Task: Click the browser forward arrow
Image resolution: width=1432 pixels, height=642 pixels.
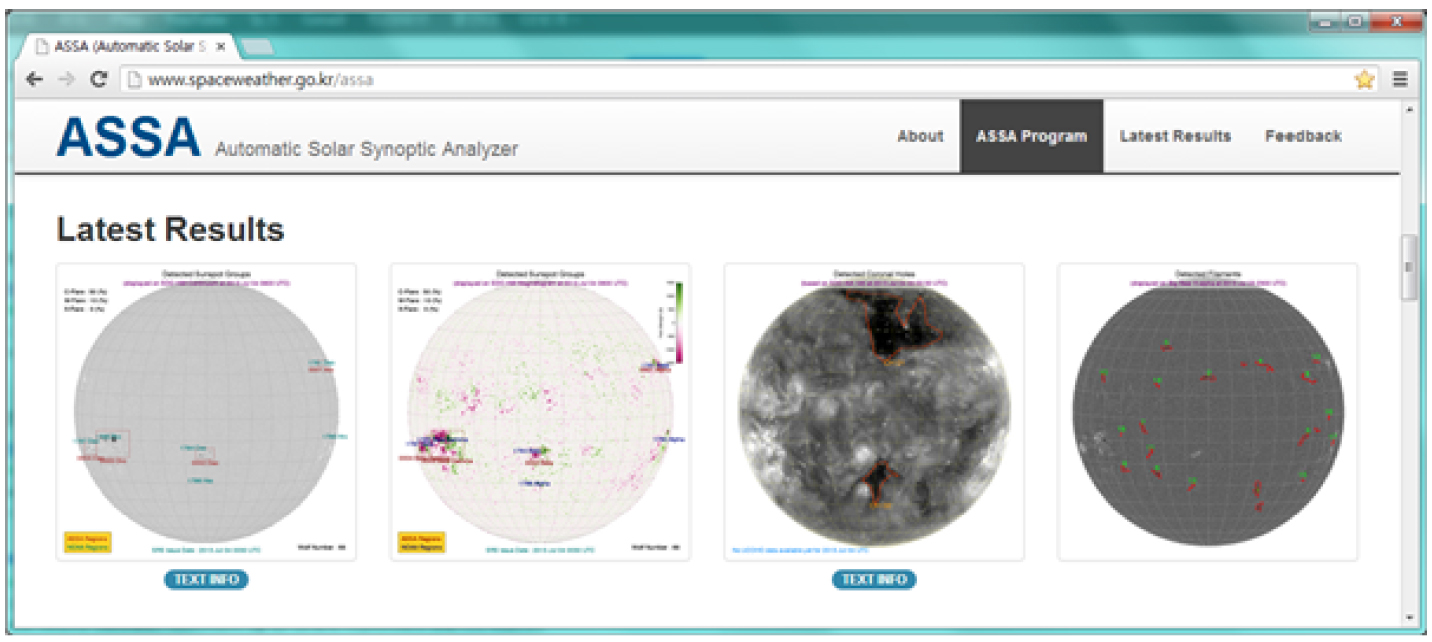Action: point(66,80)
